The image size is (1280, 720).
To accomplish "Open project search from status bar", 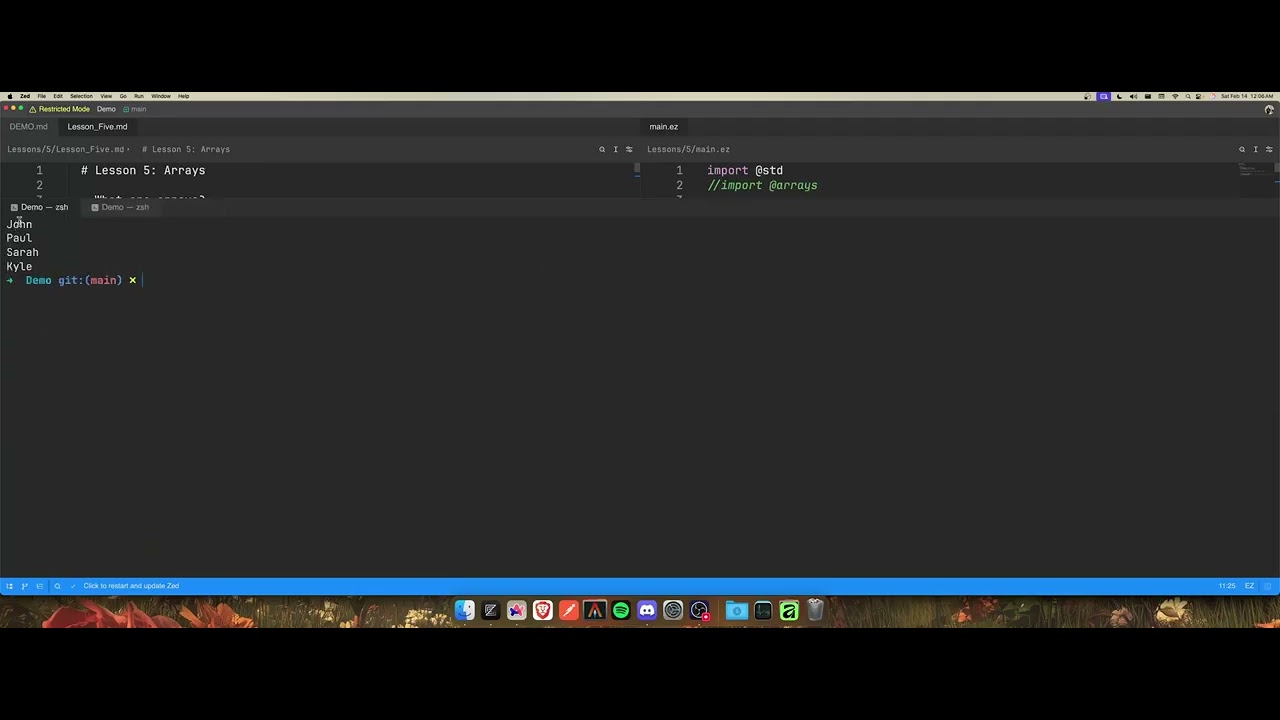I will 57,586.
